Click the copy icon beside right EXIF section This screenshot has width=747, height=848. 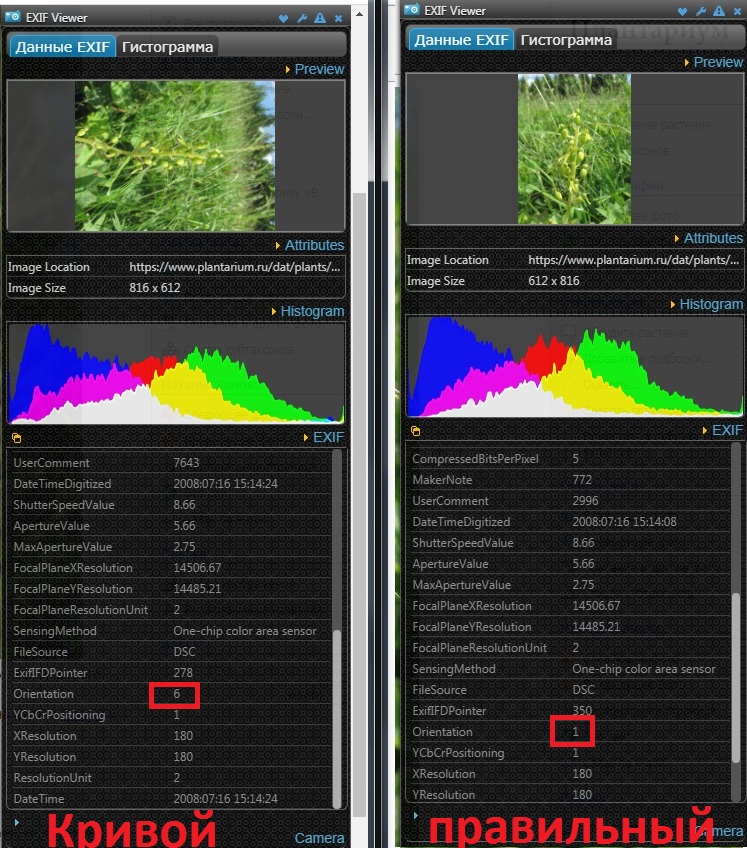(x=415, y=431)
